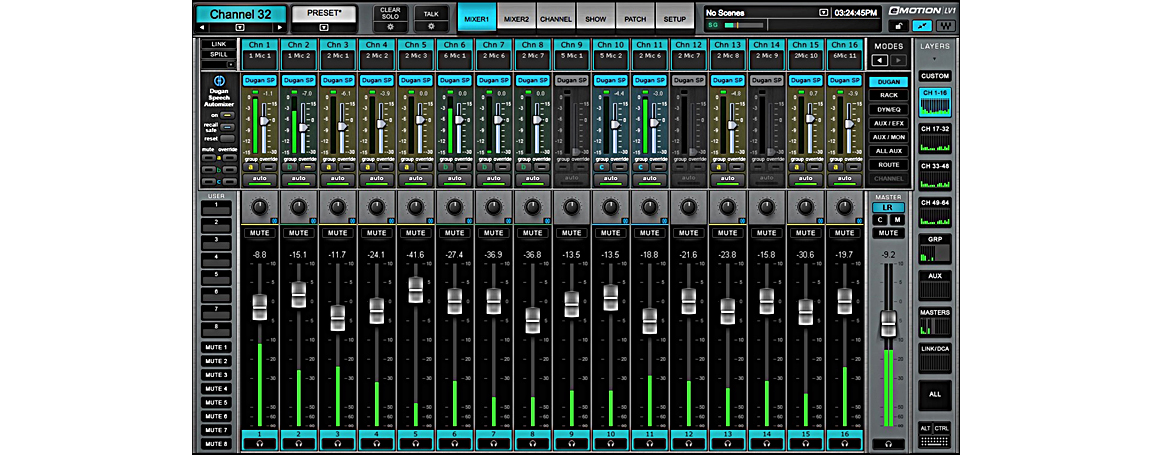
Task: Open the No Scenes dropdown
Action: pos(824,12)
